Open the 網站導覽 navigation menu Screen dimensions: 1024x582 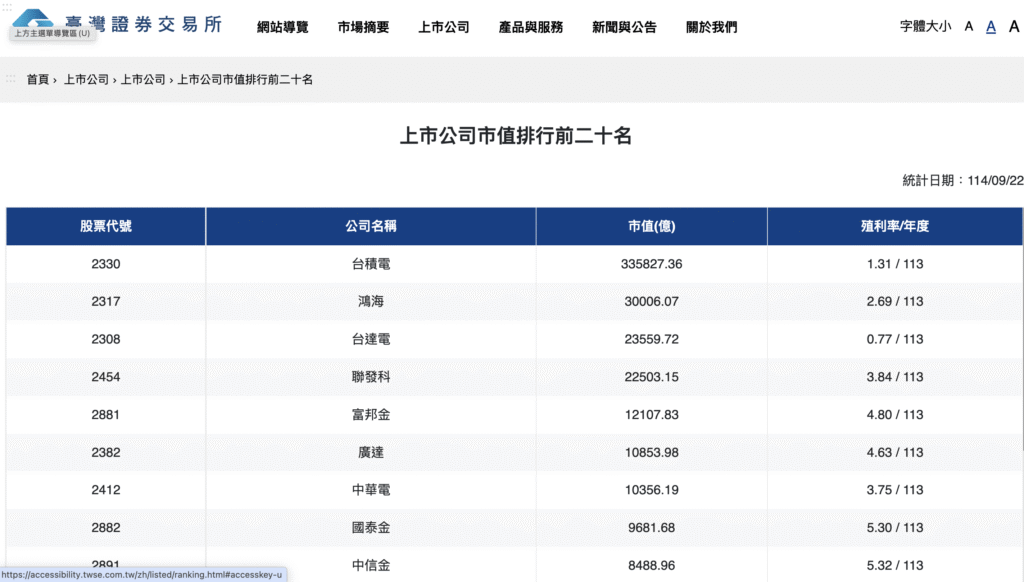[285, 27]
